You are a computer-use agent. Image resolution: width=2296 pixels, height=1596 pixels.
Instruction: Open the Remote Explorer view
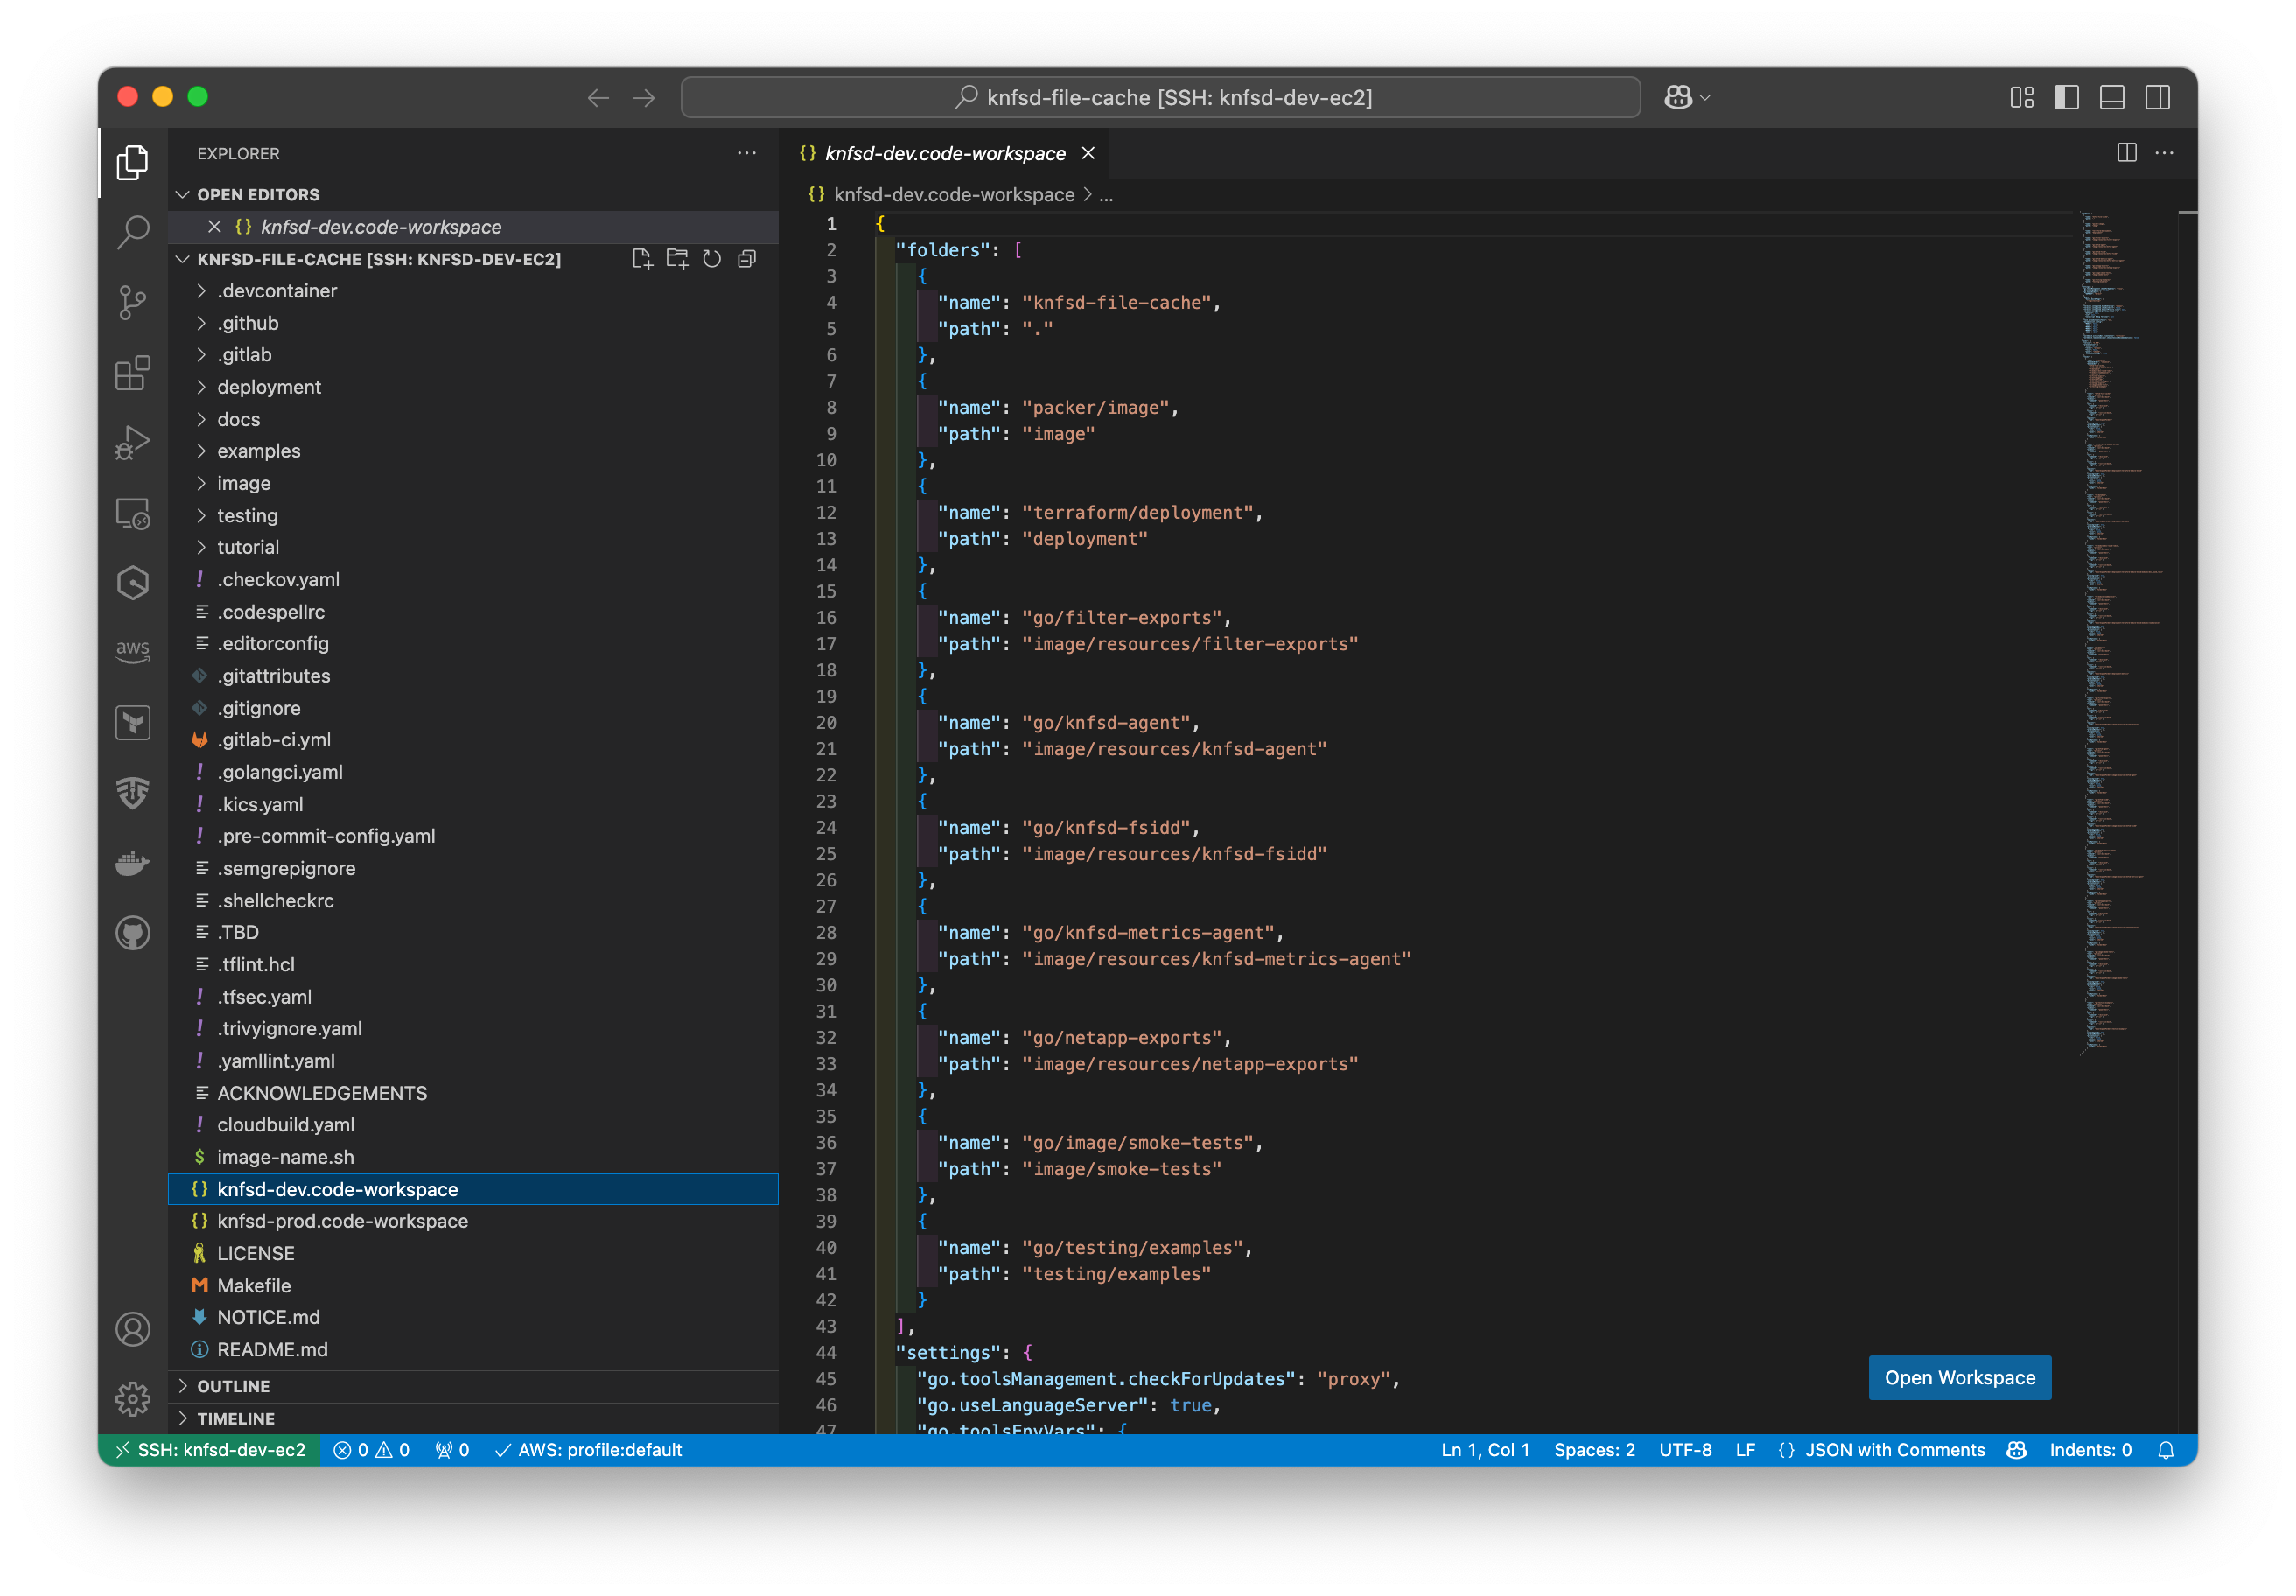tap(132, 513)
